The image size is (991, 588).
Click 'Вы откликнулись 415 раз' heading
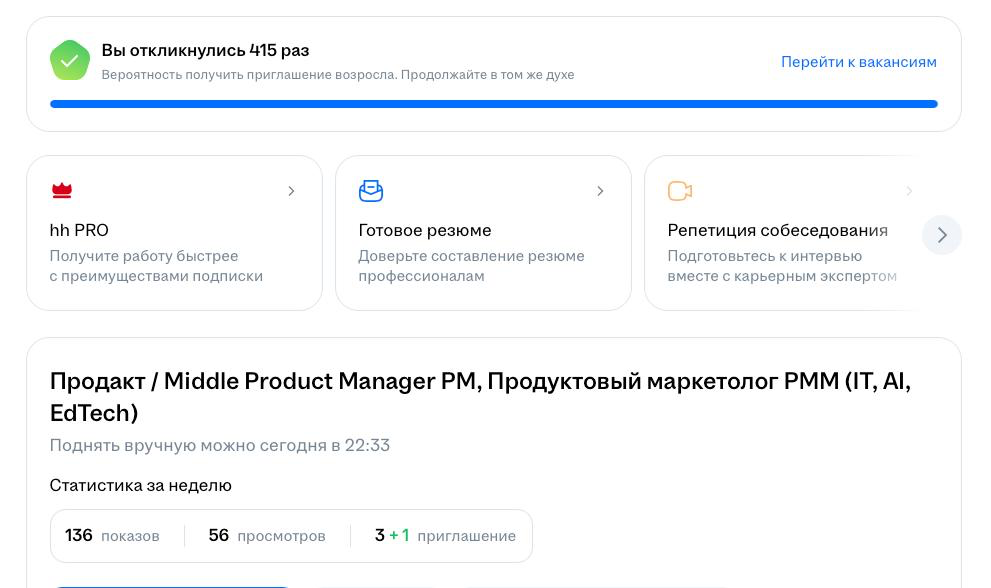click(205, 51)
